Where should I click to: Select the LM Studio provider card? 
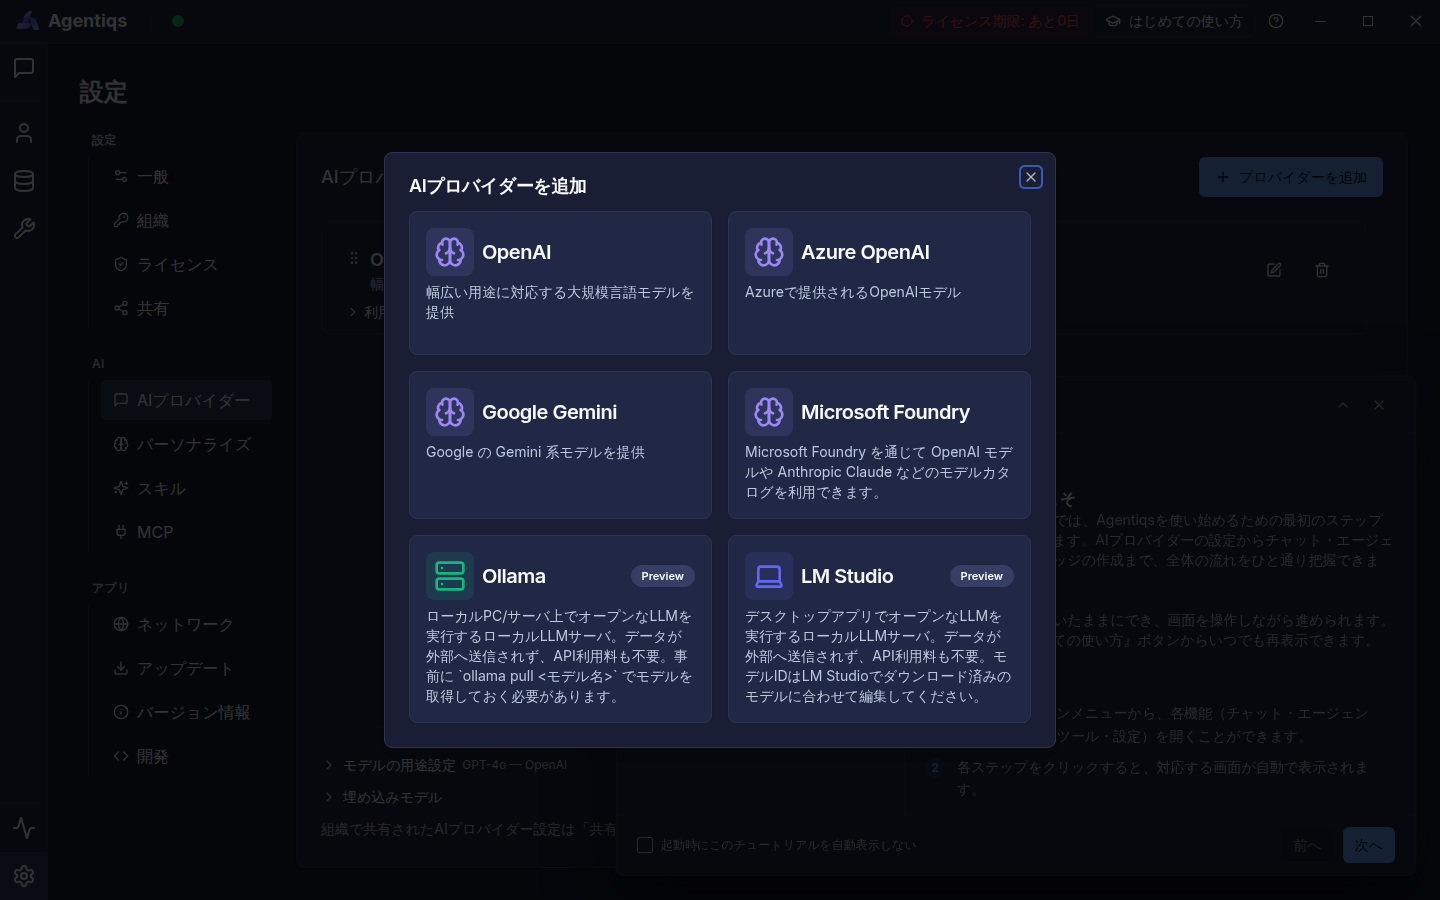click(879, 629)
